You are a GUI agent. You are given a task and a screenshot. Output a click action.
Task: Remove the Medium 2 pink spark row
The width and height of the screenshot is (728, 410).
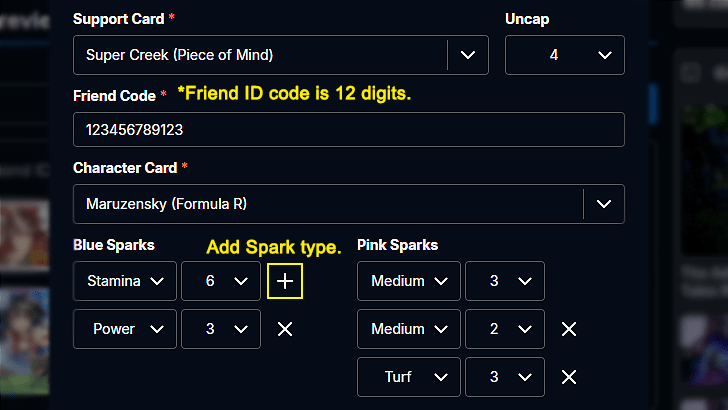[569, 329]
